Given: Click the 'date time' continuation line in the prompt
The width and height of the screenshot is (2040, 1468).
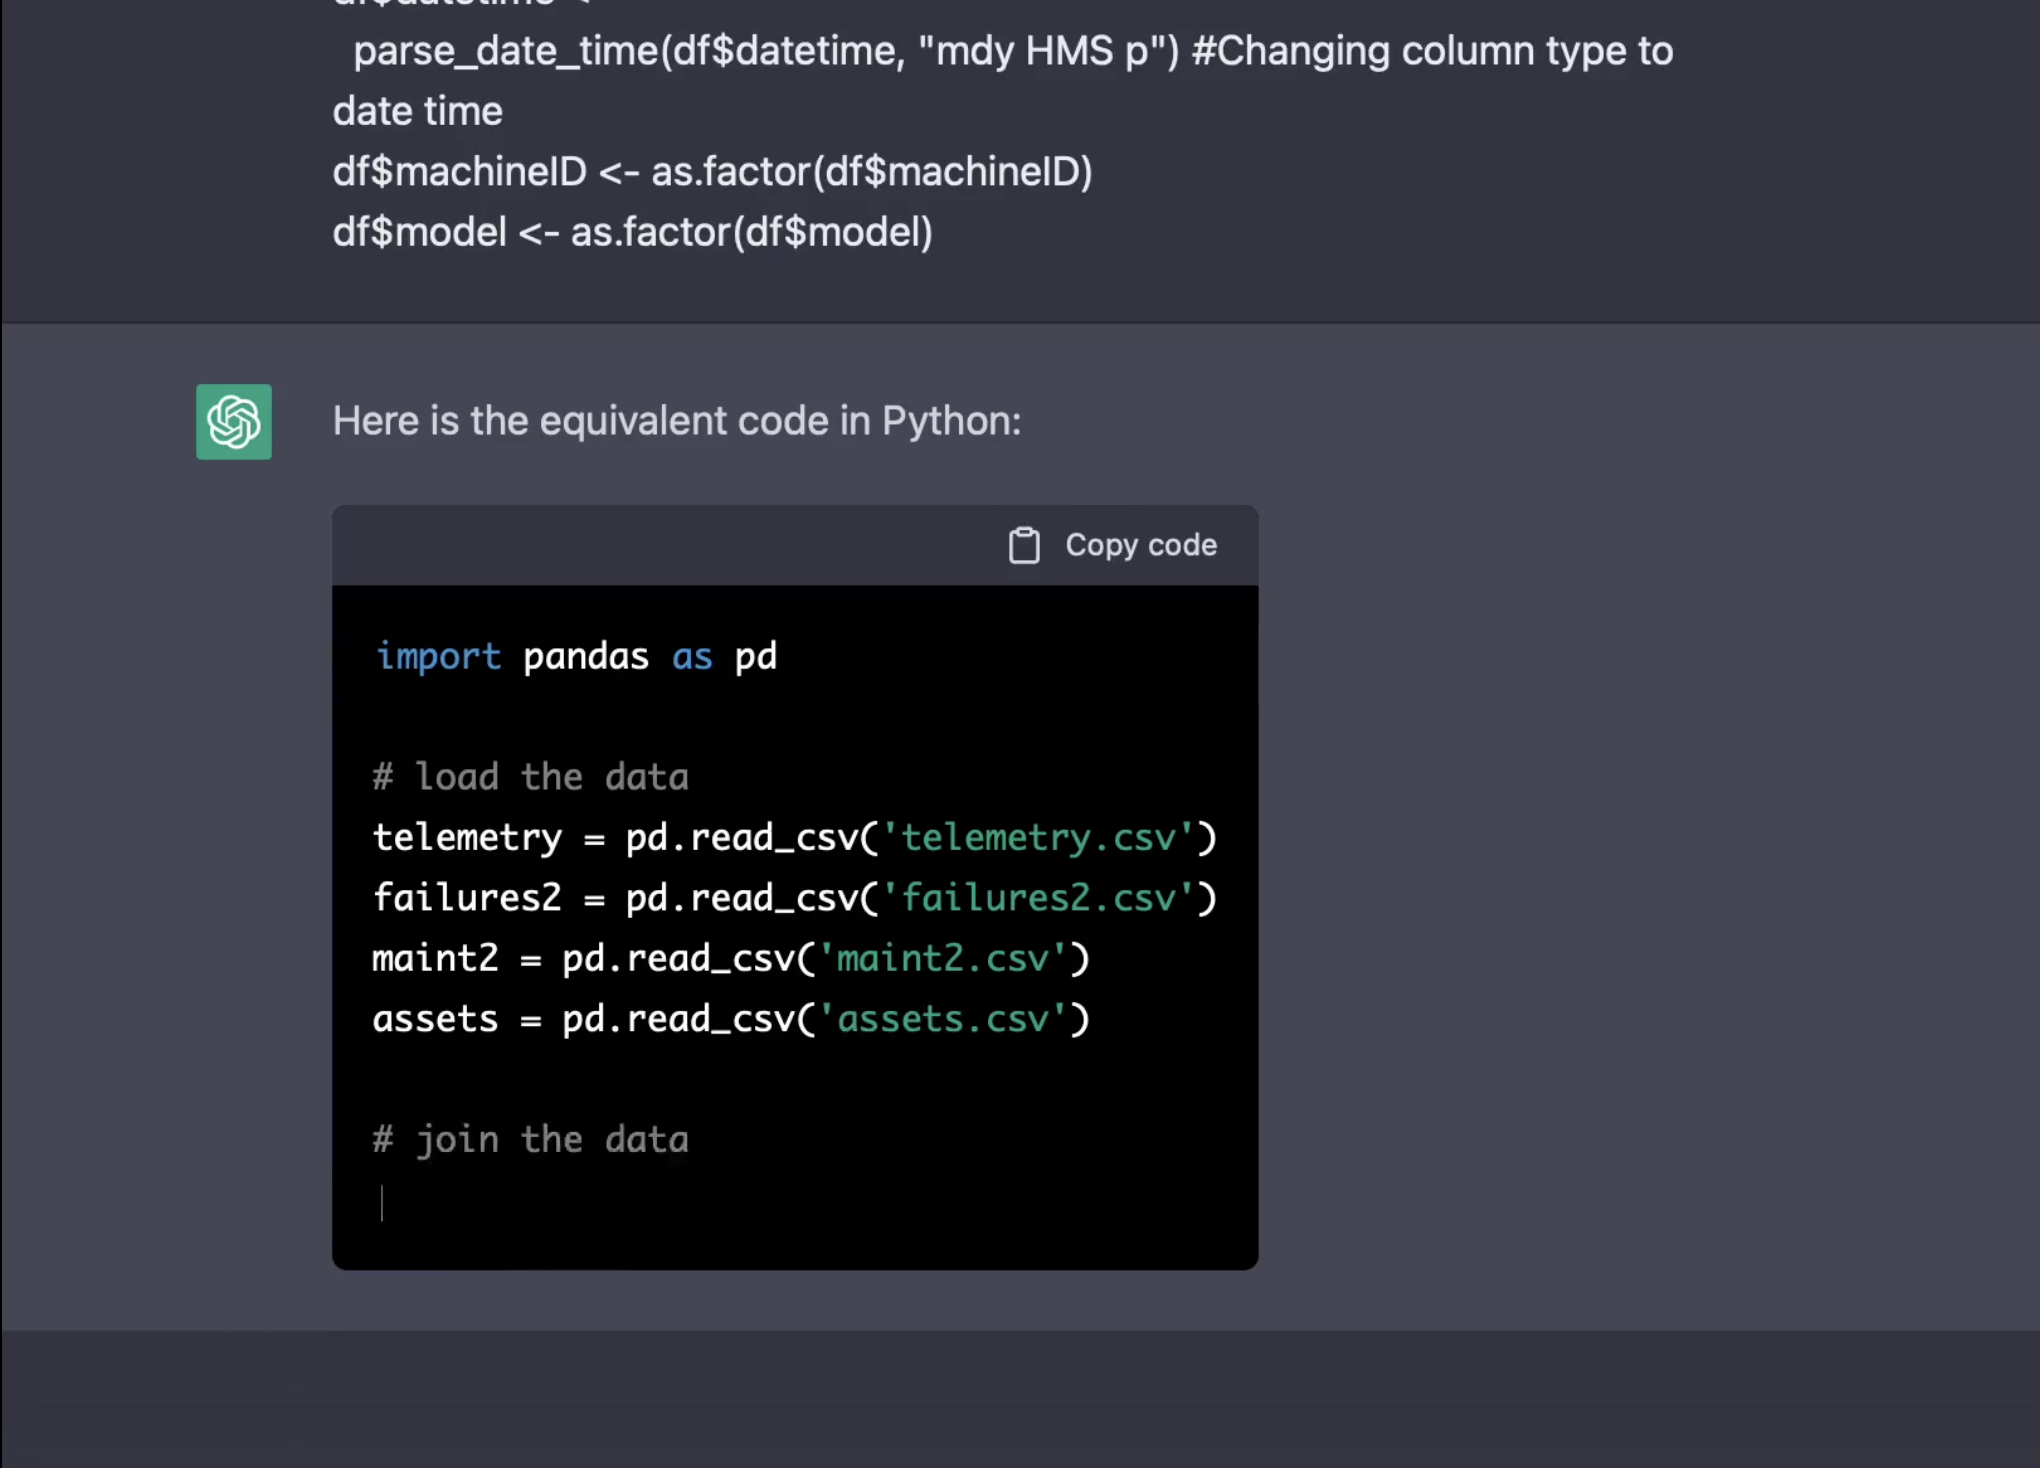Looking at the screenshot, I should (x=418, y=111).
